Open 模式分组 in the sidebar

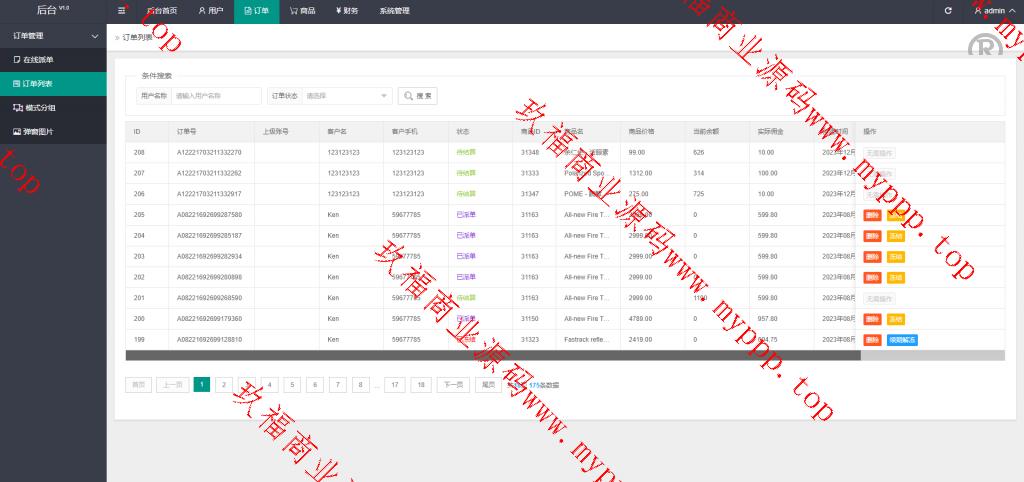(x=40, y=107)
